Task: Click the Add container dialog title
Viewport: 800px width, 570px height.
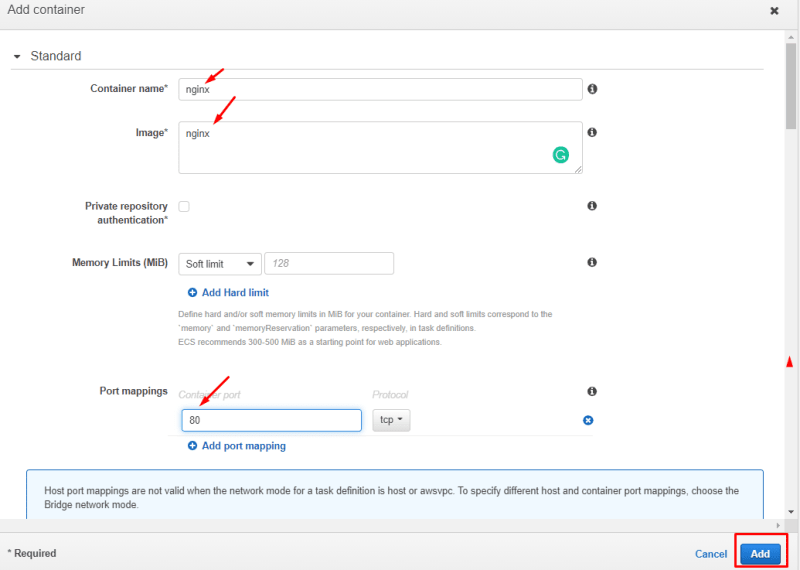Action: (x=46, y=10)
